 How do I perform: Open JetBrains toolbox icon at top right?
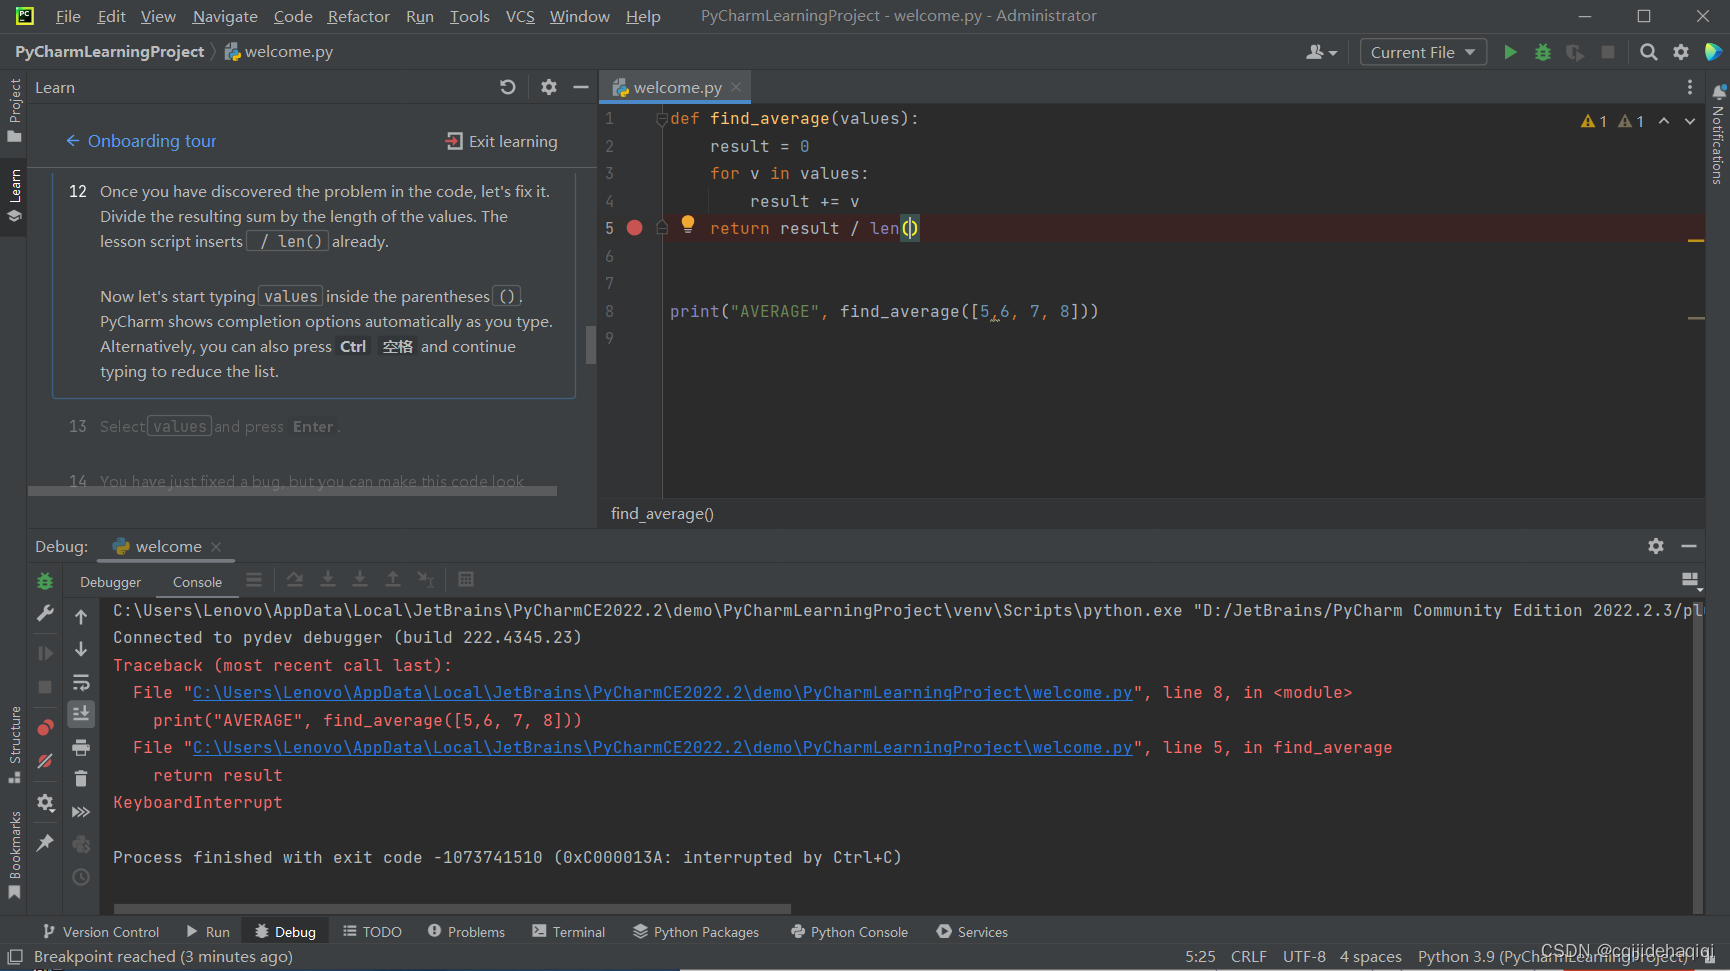1713,52
